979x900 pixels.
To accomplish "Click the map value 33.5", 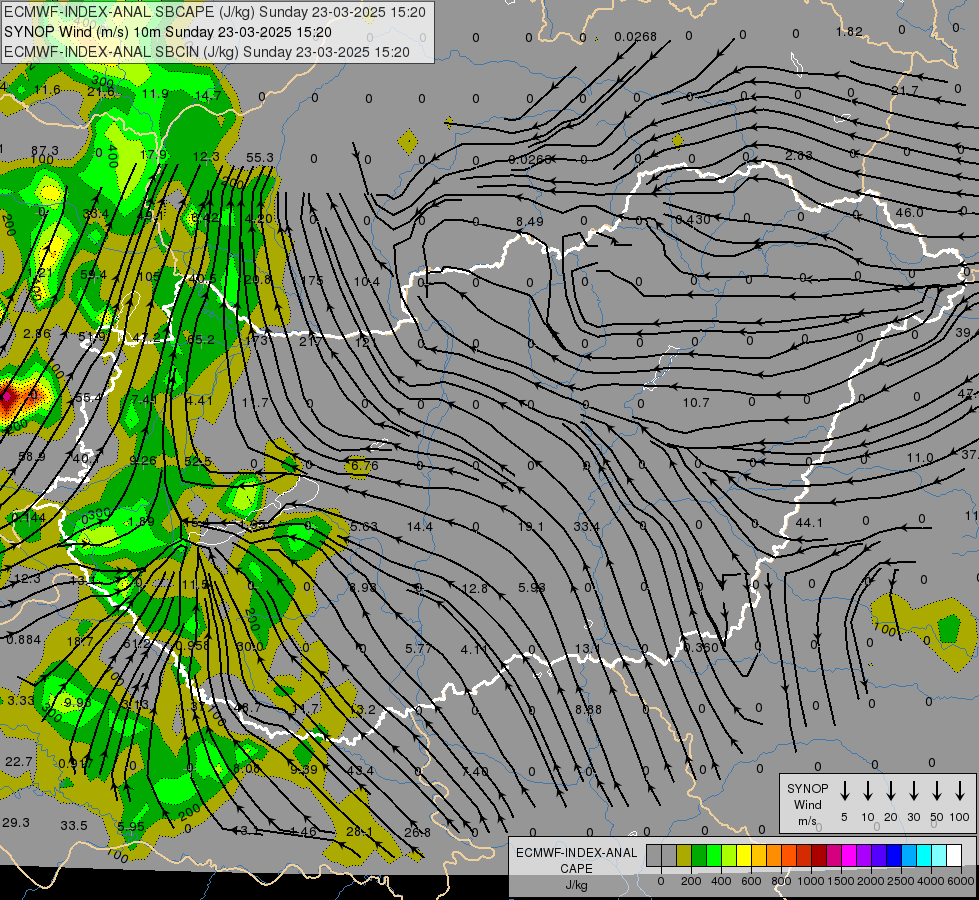I will (74, 825).
